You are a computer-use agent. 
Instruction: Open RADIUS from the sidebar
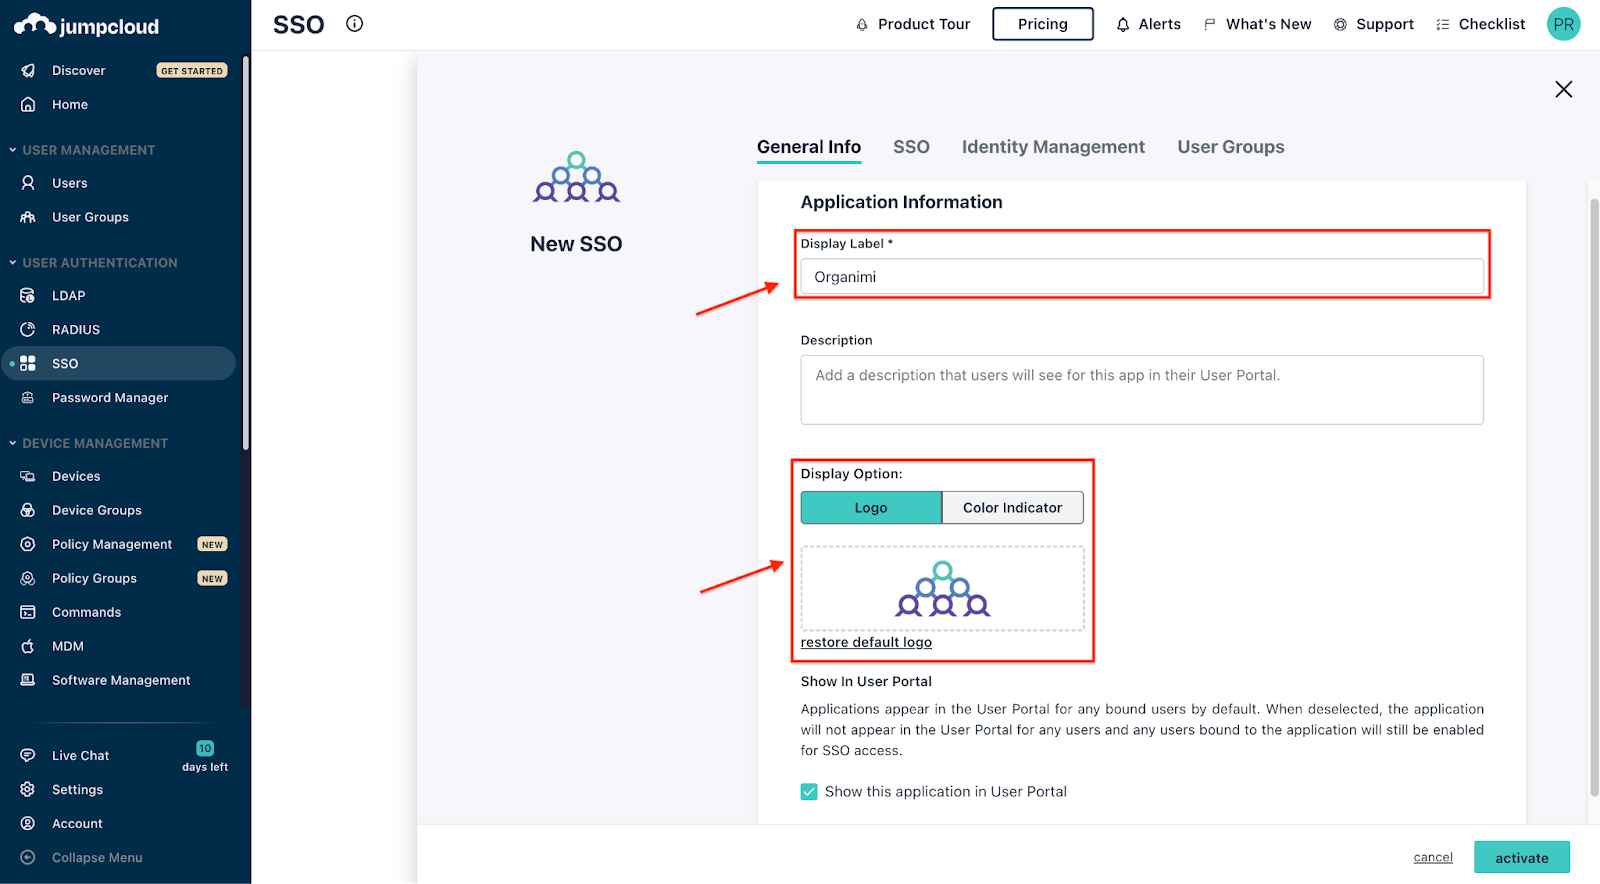76,330
